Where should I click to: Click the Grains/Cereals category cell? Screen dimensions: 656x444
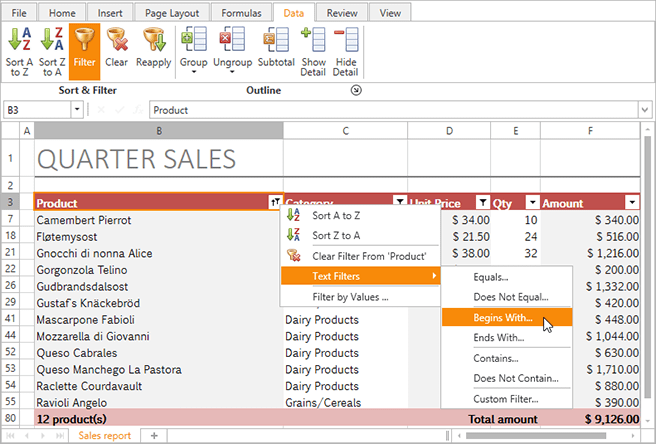pyautogui.click(x=345, y=403)
